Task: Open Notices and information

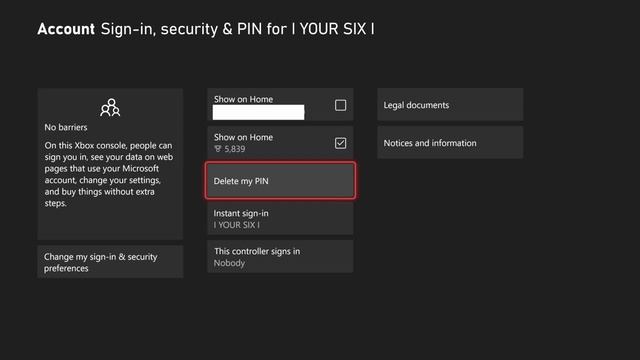Action: pyautogui.click(x=450, y=143)
